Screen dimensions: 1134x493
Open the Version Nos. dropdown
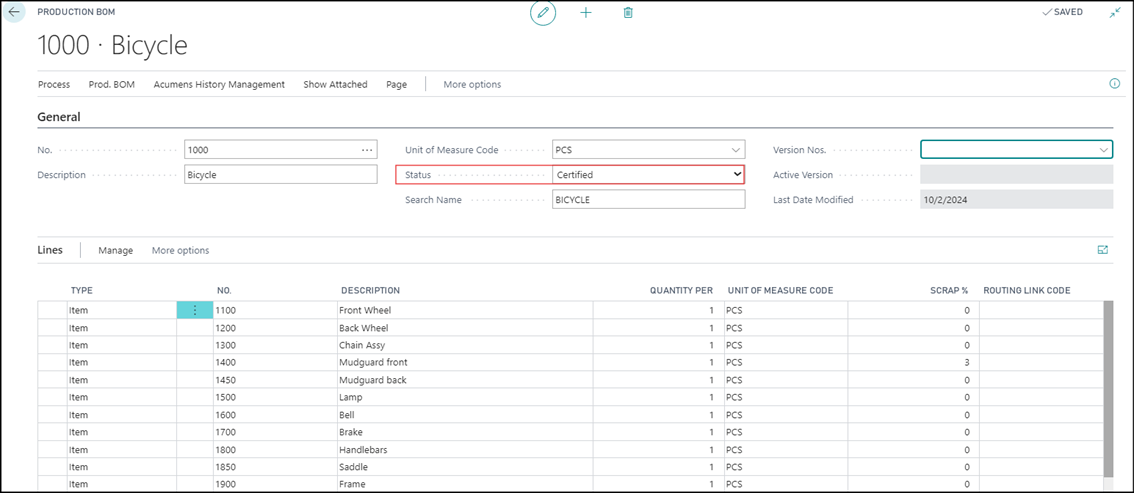1104,150
